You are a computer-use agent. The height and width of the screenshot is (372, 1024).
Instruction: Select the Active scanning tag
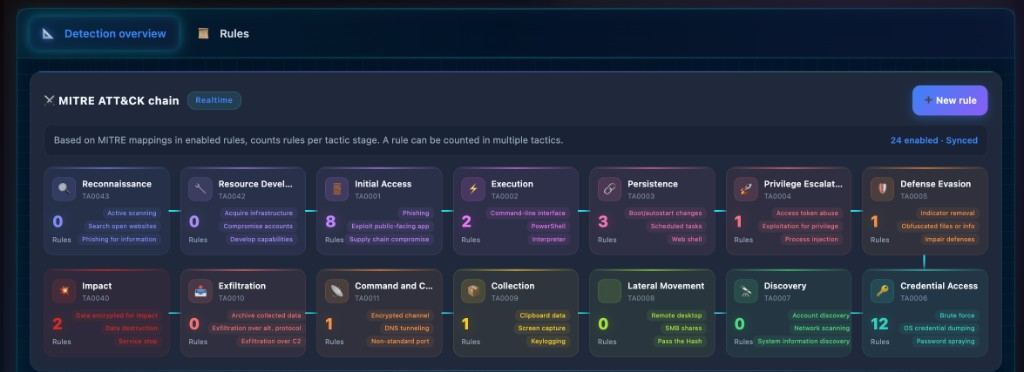132,213
